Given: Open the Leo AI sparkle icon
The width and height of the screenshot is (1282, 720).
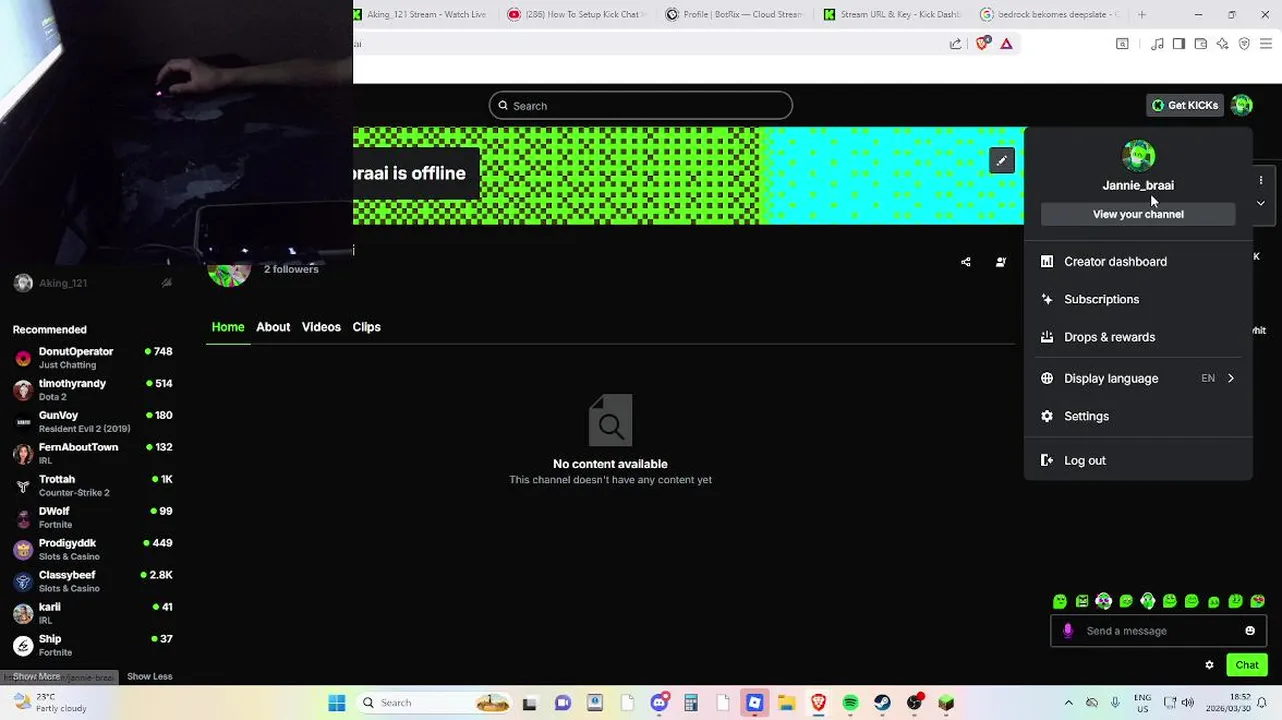Looking at the screenshot, I should (x=1222, y=44).
